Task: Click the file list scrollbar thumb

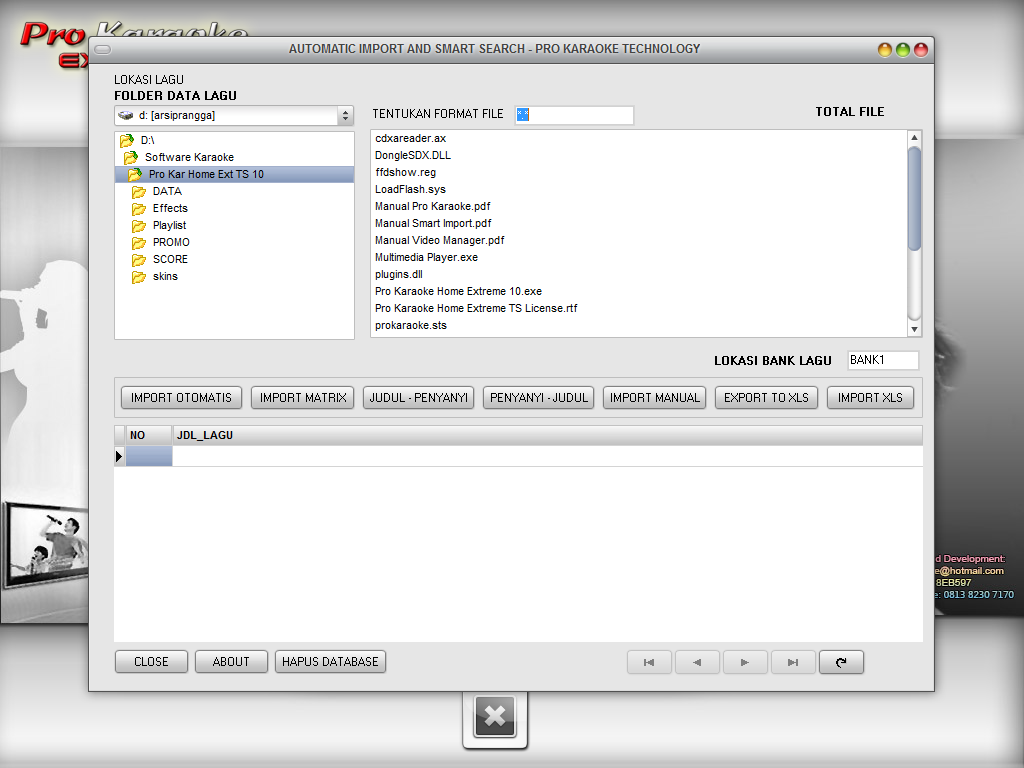Action: pos(914,198)
